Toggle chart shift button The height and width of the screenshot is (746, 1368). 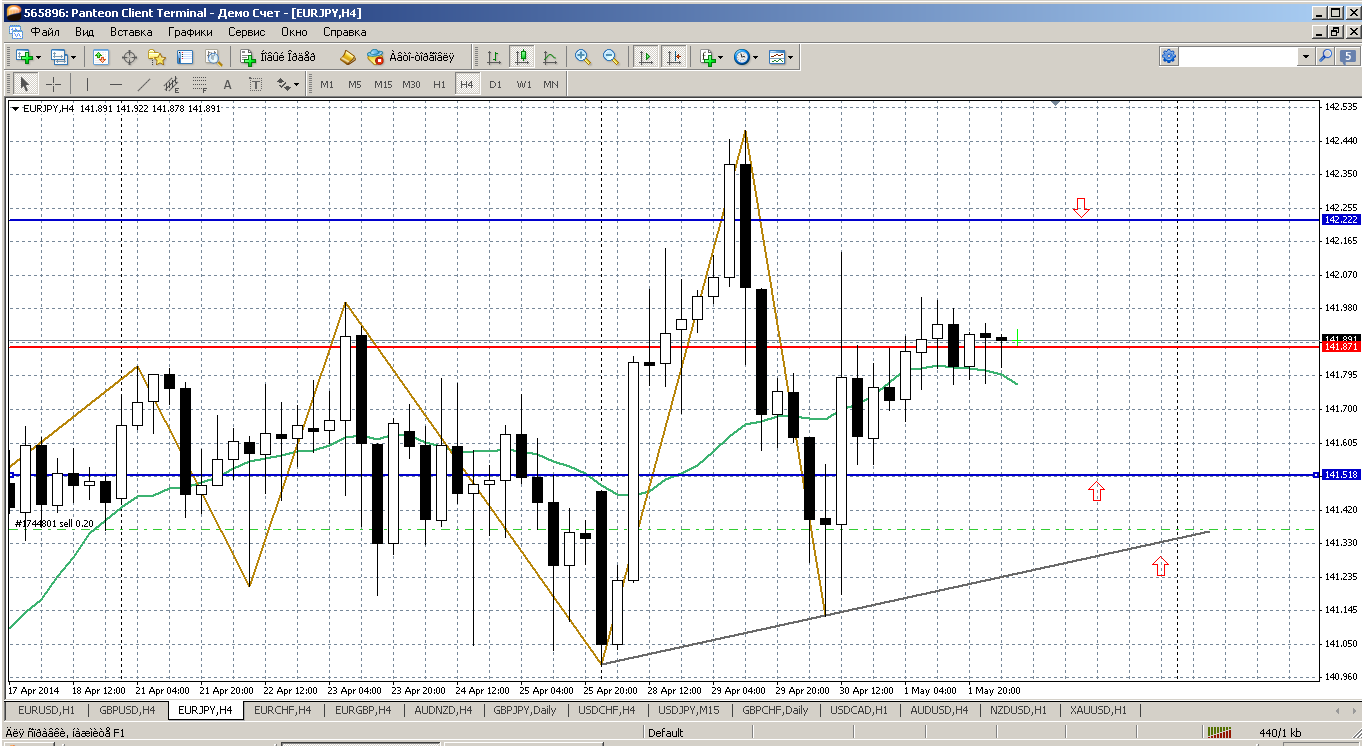674,57
